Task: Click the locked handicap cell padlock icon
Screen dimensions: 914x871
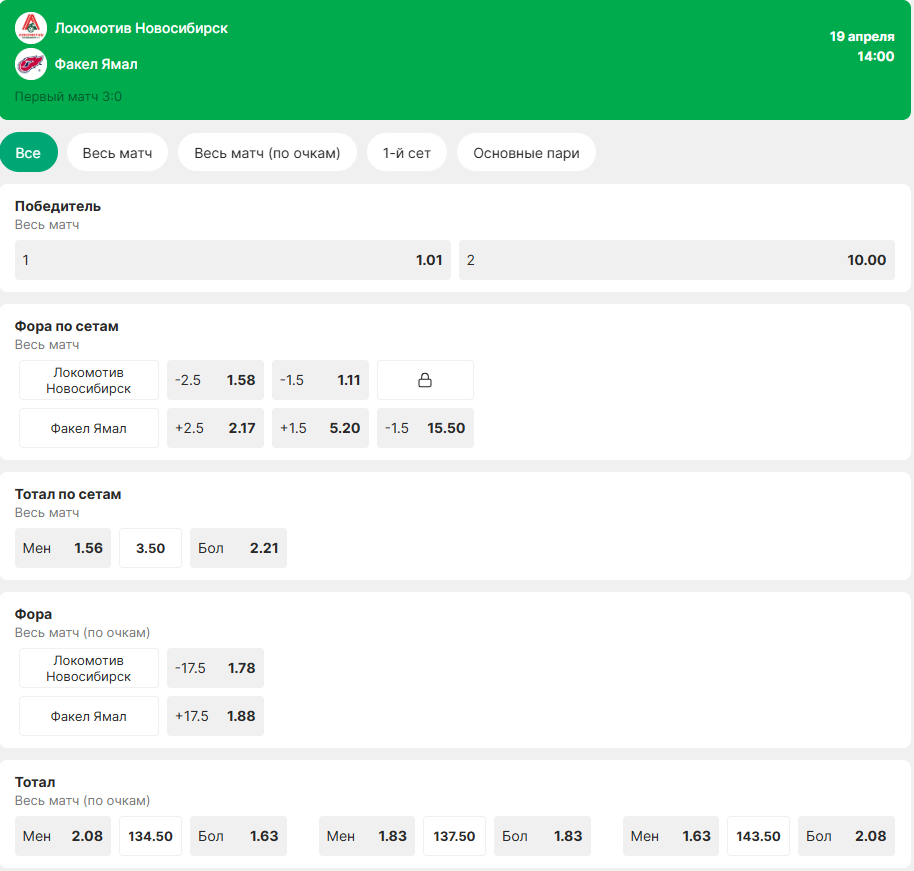Action: 425,380
